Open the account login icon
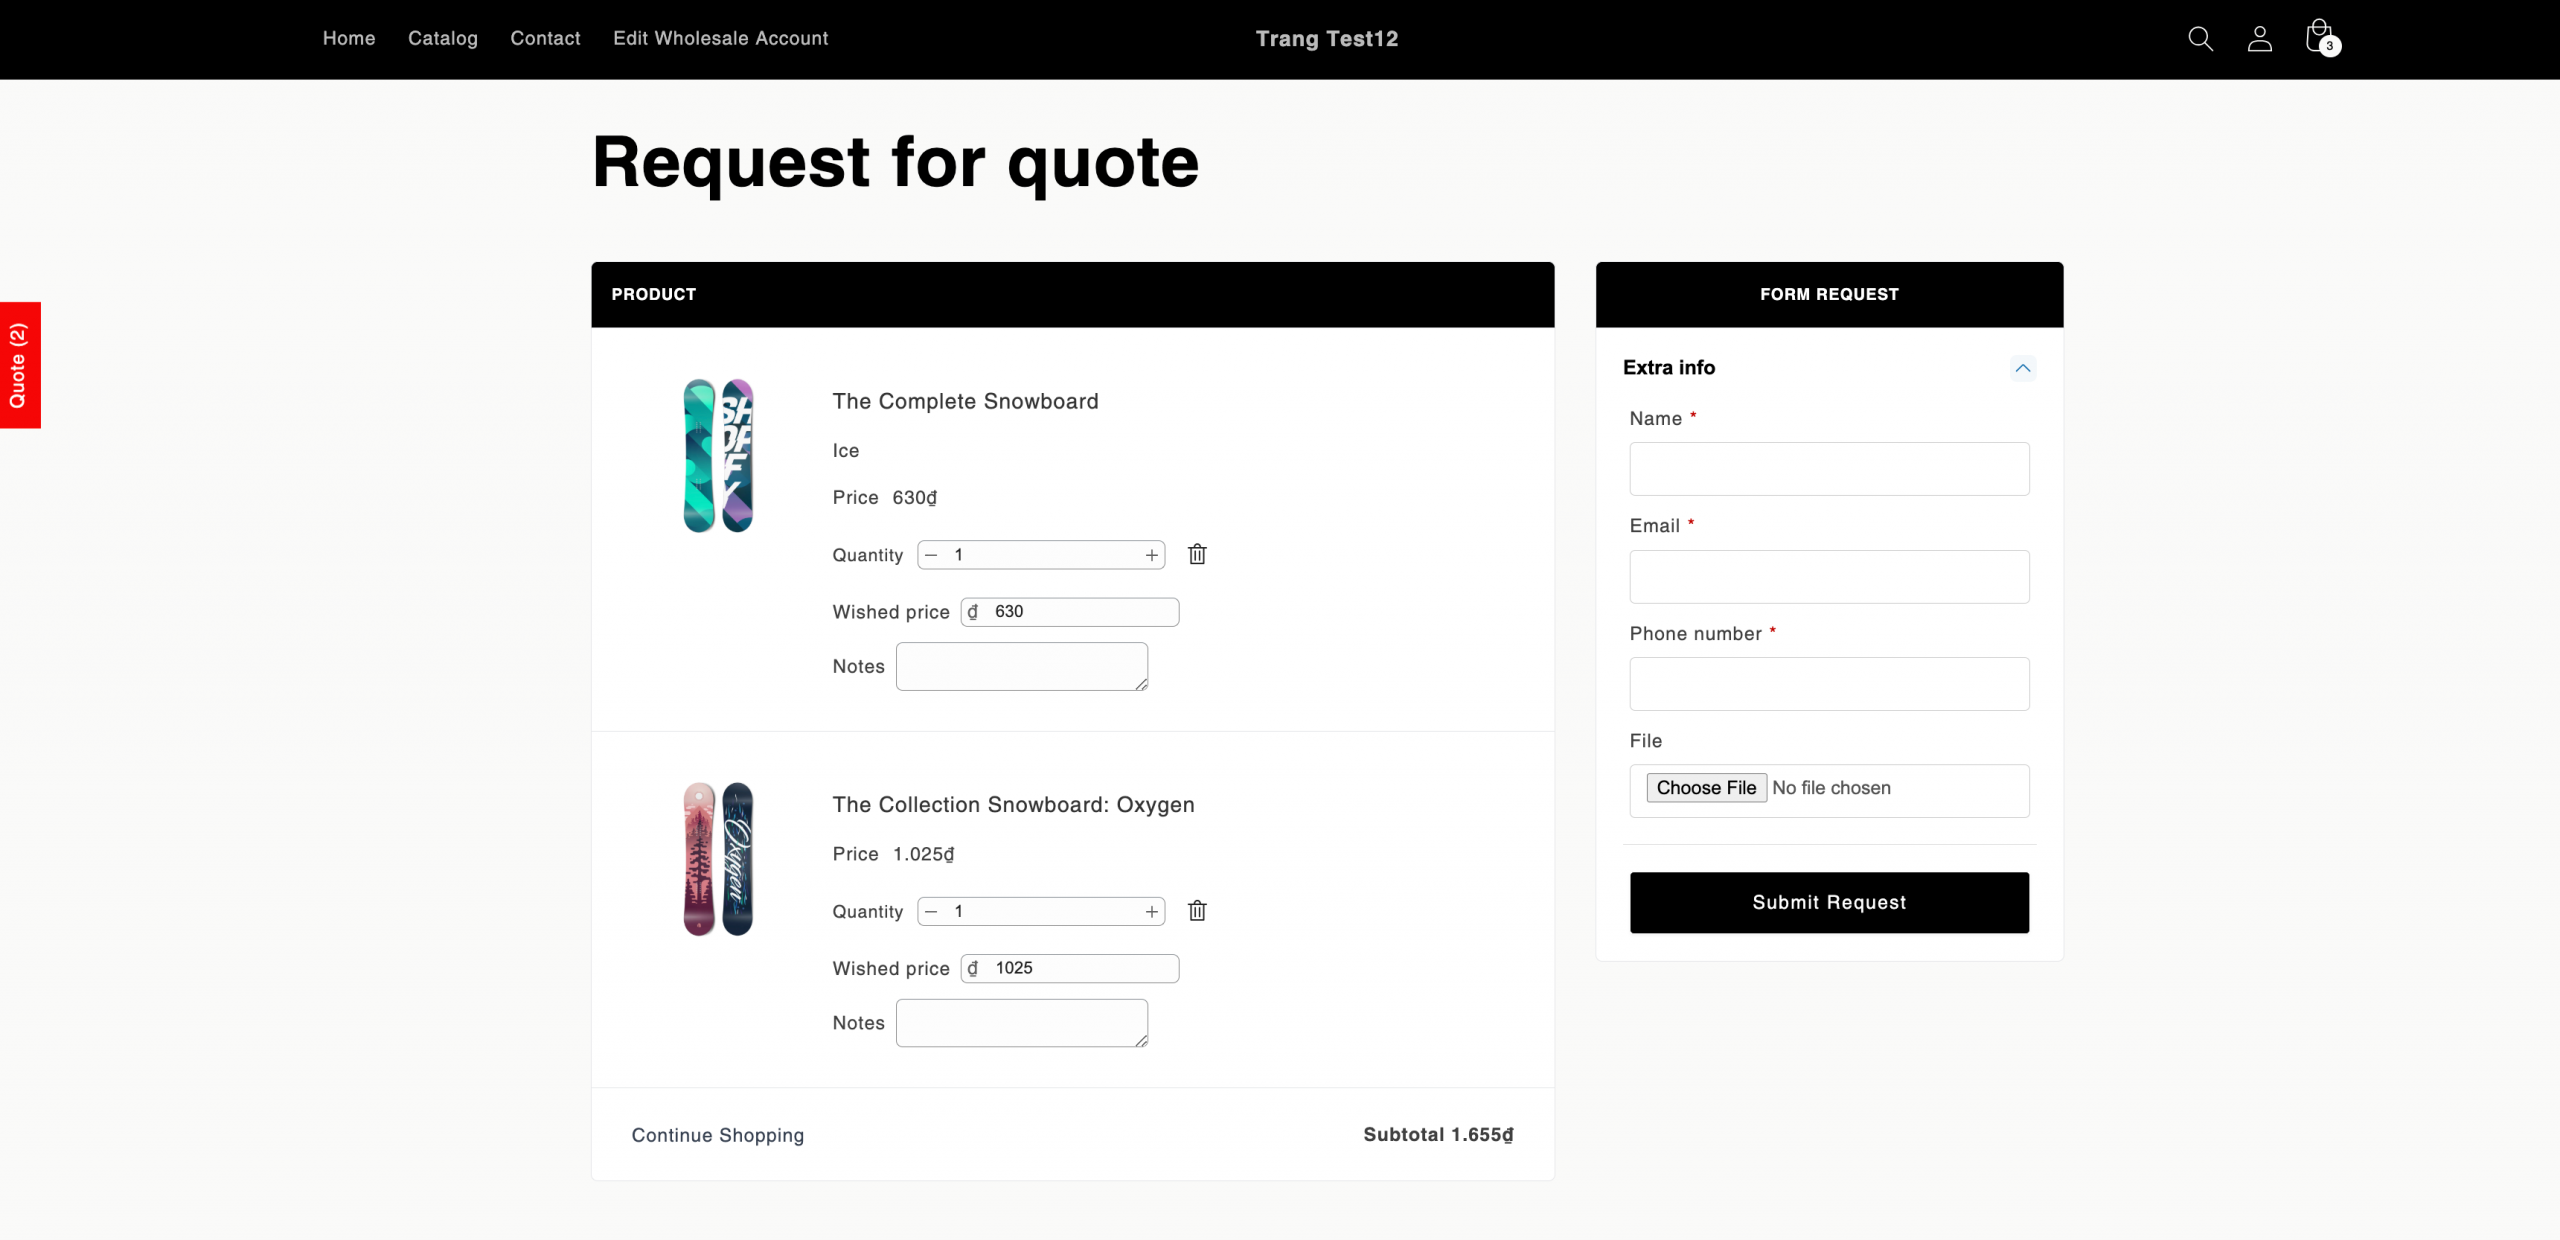 [2259, 39]
